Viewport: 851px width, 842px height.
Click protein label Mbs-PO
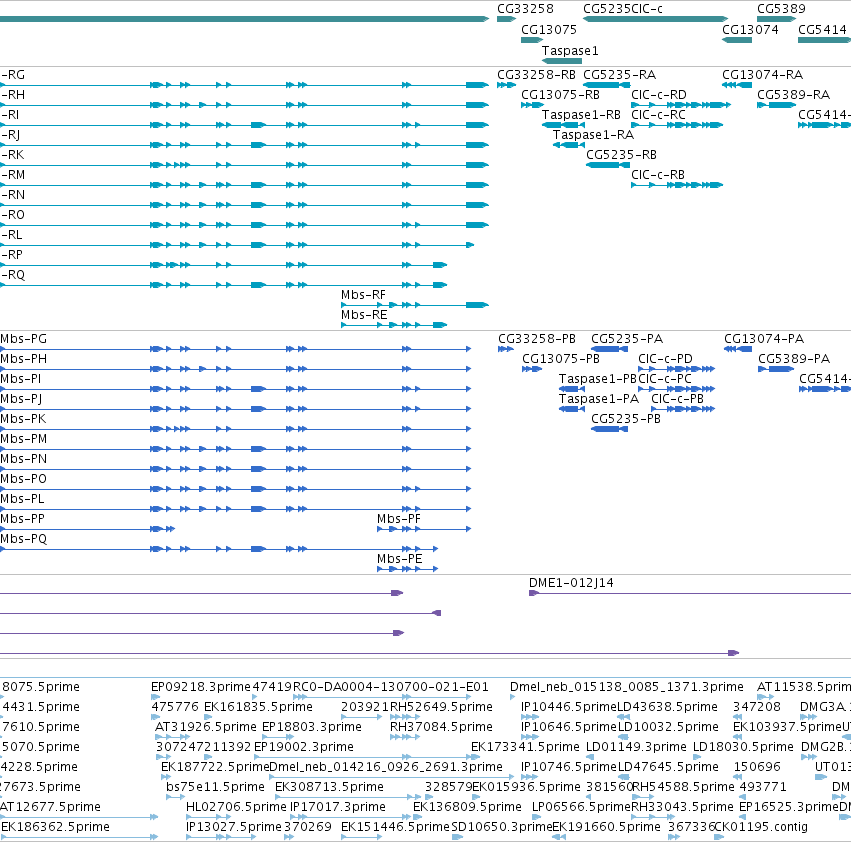[x=23, y=479]
